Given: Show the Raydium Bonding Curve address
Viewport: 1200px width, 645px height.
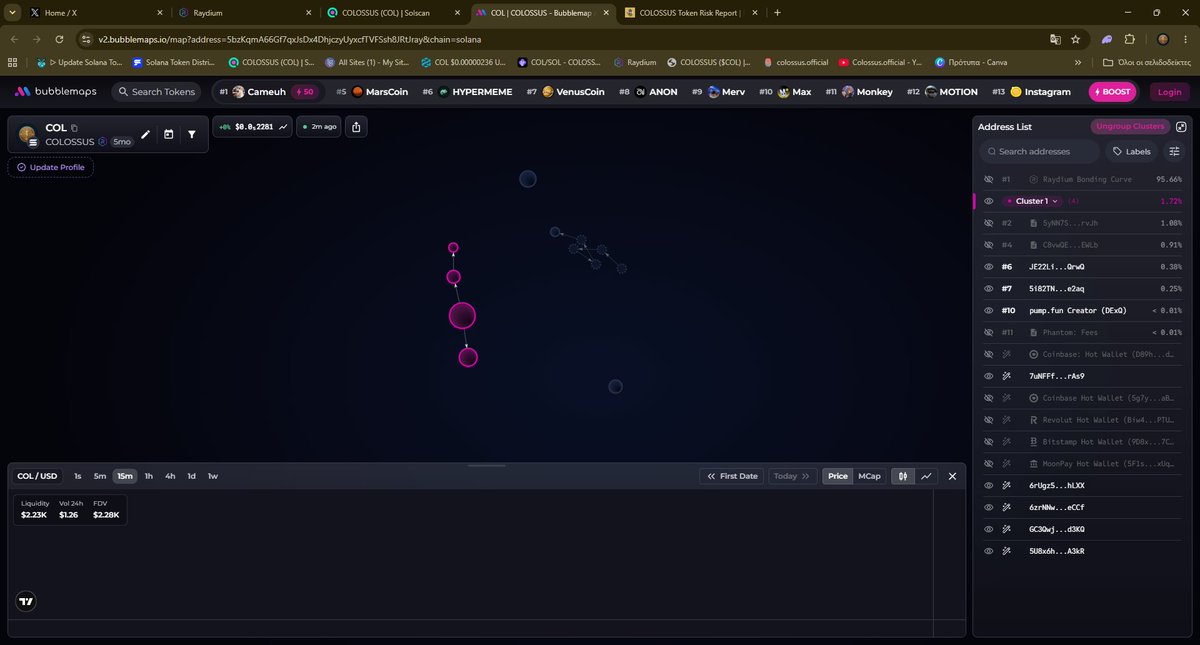Looking at the screenshot, I should pos(988,179).
